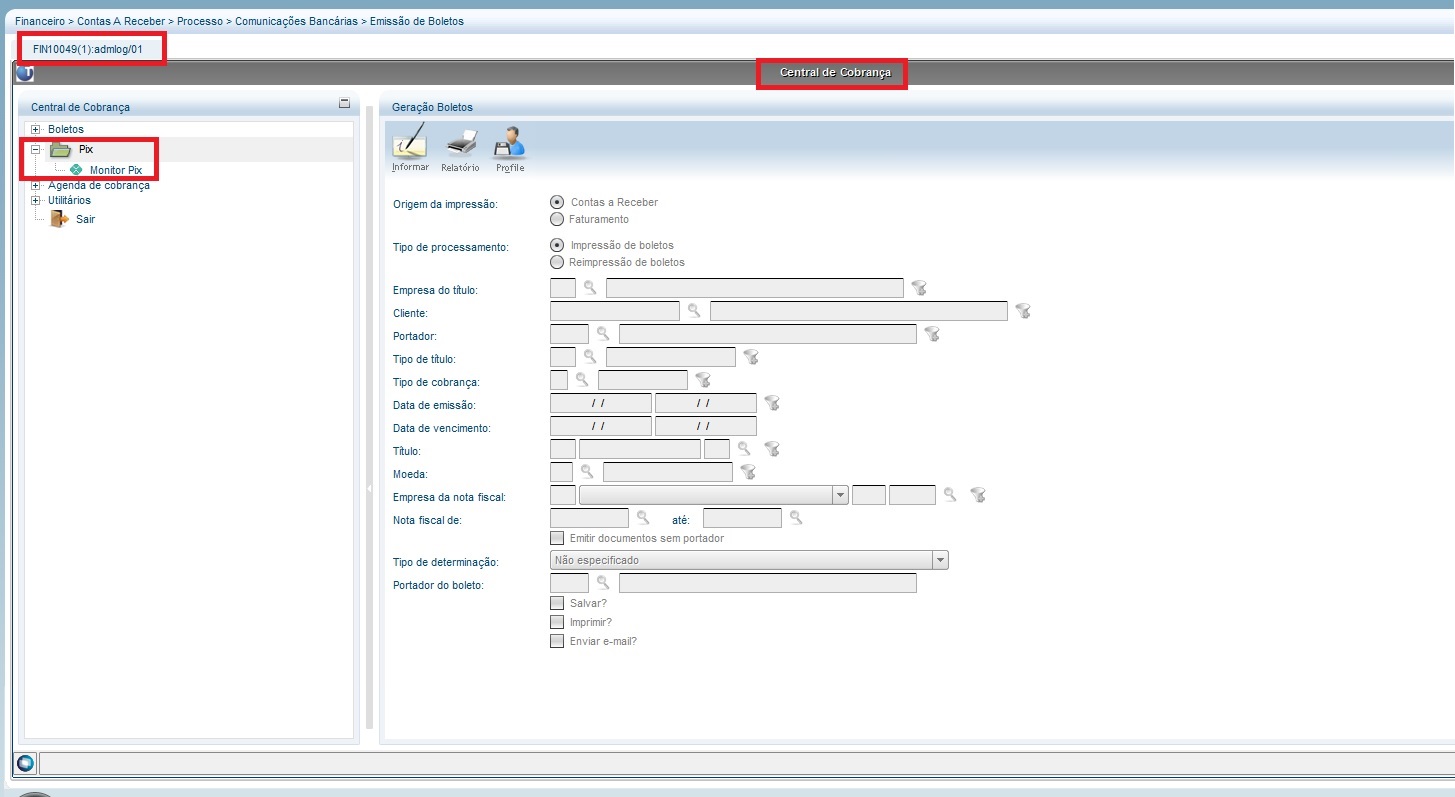Click round icon at status bar left
Image resolution: width=1455 pixels, height=797 pixels.
coord(25,763)
